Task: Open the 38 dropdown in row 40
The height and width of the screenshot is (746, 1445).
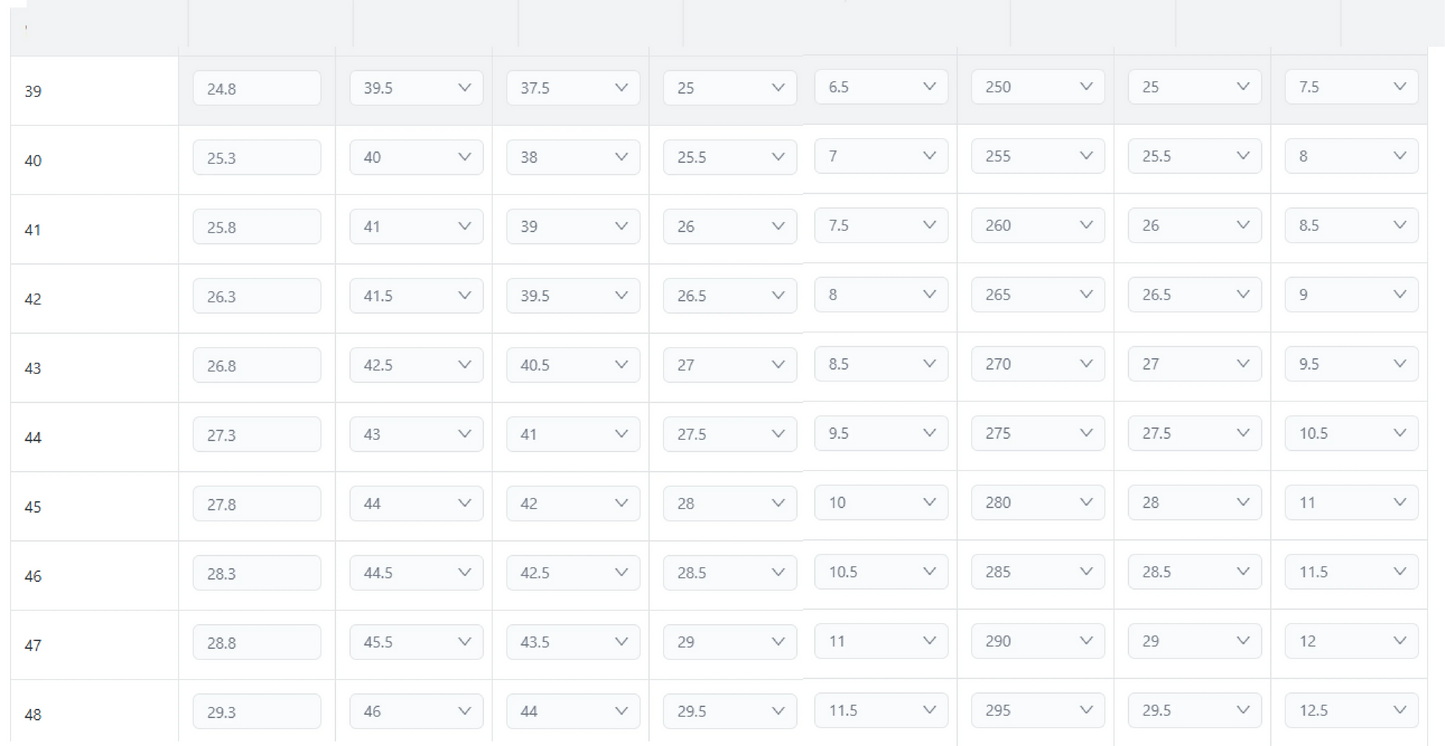Action: (x=573, y=157)
